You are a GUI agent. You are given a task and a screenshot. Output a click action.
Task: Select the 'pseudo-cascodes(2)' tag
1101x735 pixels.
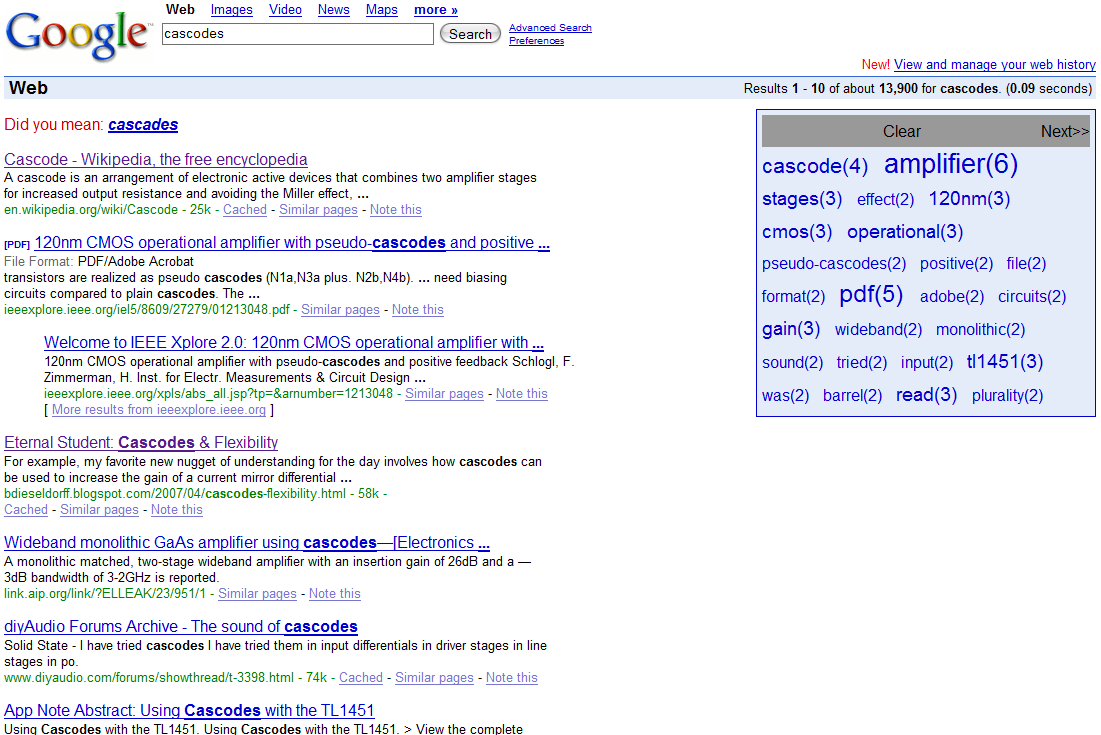tap(834, 264)
